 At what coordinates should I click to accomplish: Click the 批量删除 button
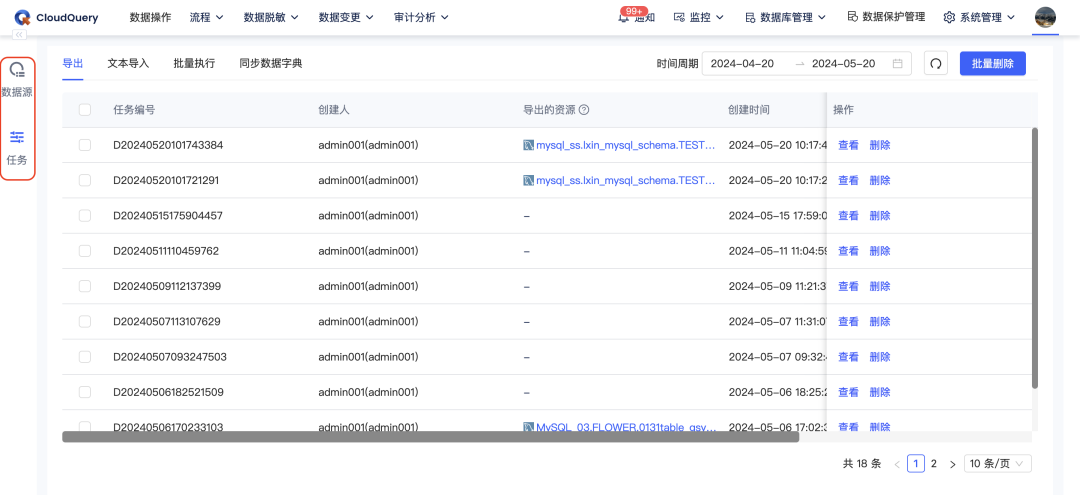[x=993, y=63]
